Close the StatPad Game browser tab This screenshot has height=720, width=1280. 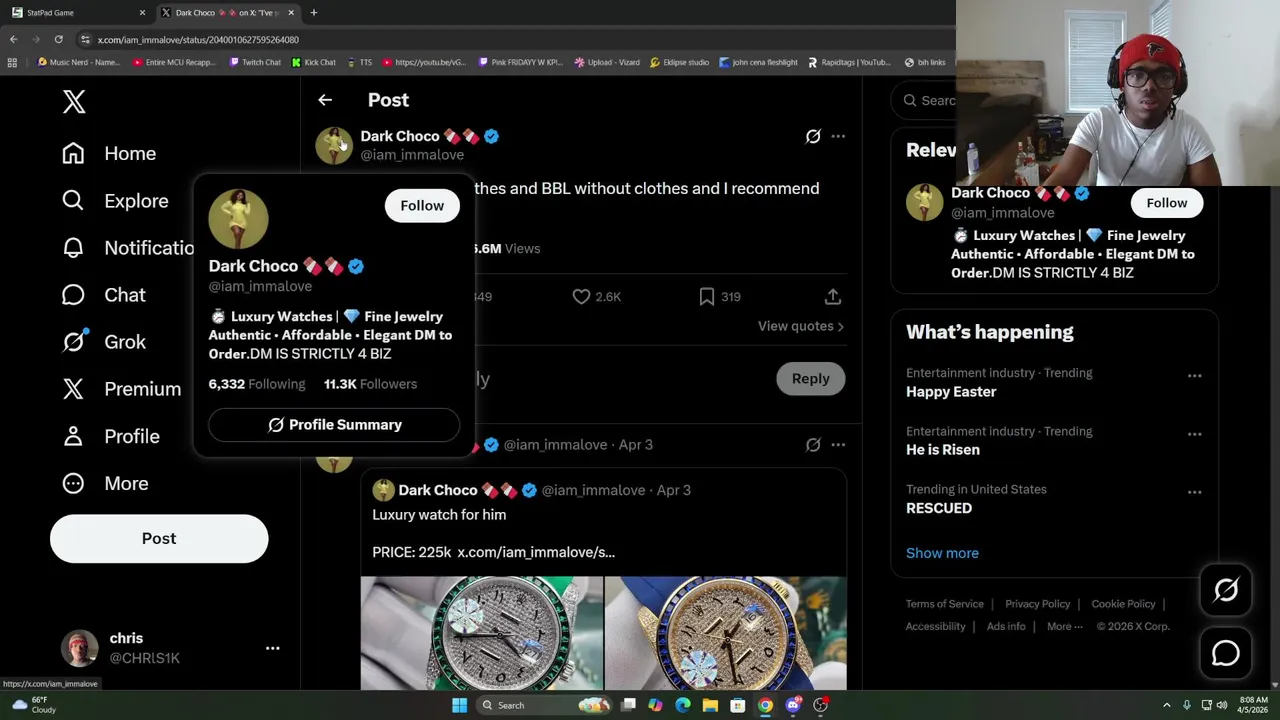pos(142,13)
